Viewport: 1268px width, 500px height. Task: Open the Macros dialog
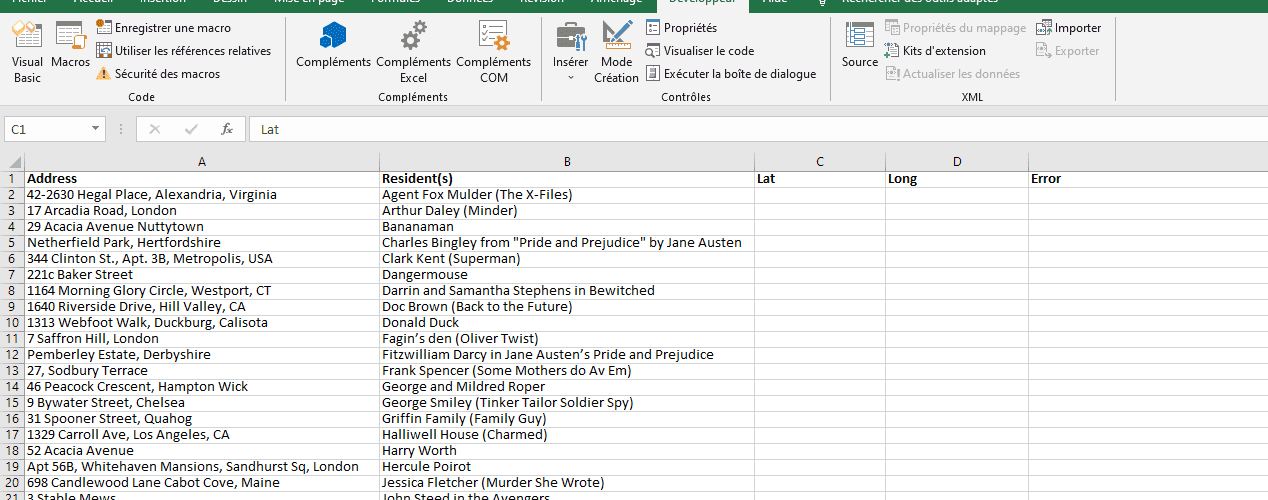click(70, 47)
